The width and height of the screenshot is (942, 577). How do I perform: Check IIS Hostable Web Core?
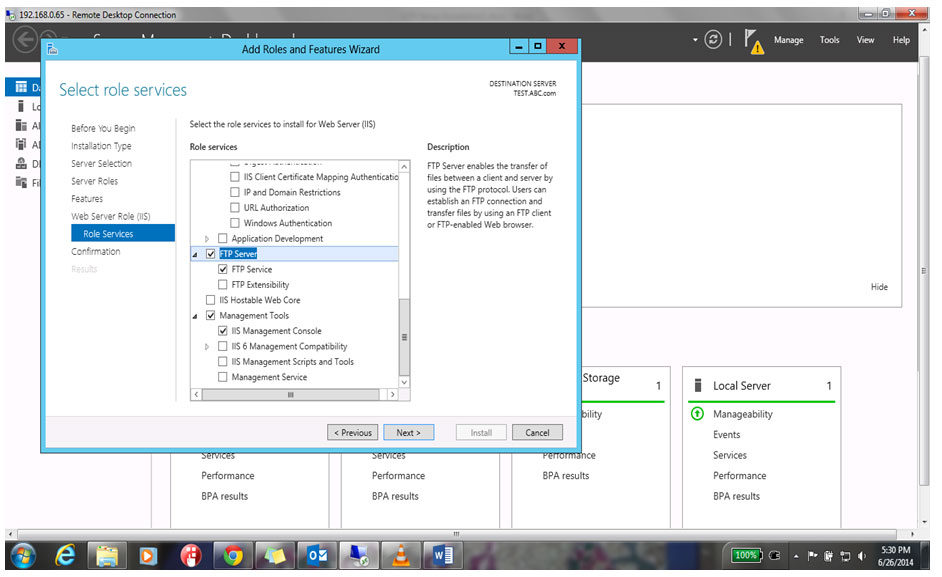tap(211, 300)
